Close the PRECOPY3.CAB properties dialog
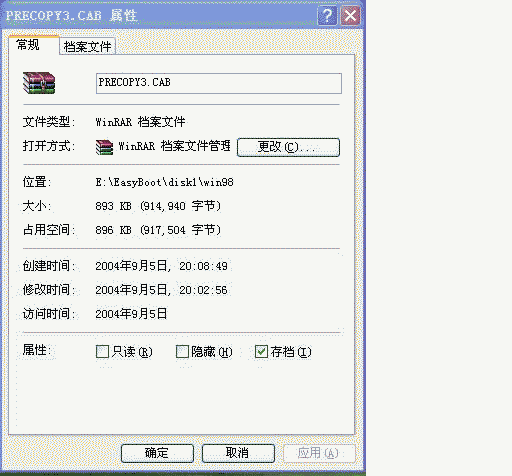This screenshot has height=476, width=512. pyautogui.click(x=350, y=15)
